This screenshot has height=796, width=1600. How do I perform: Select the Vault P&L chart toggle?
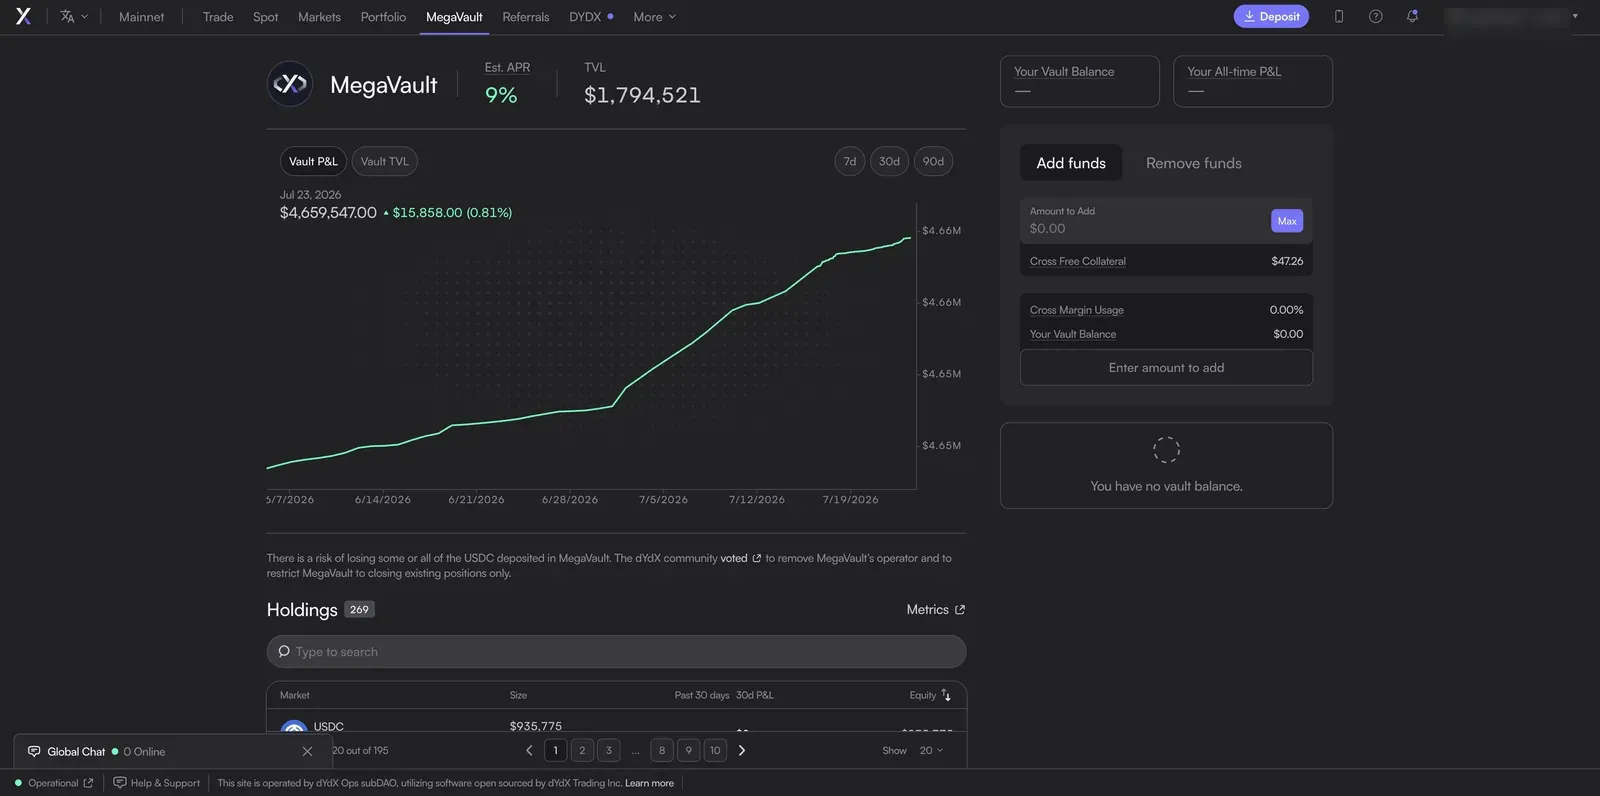313,161
